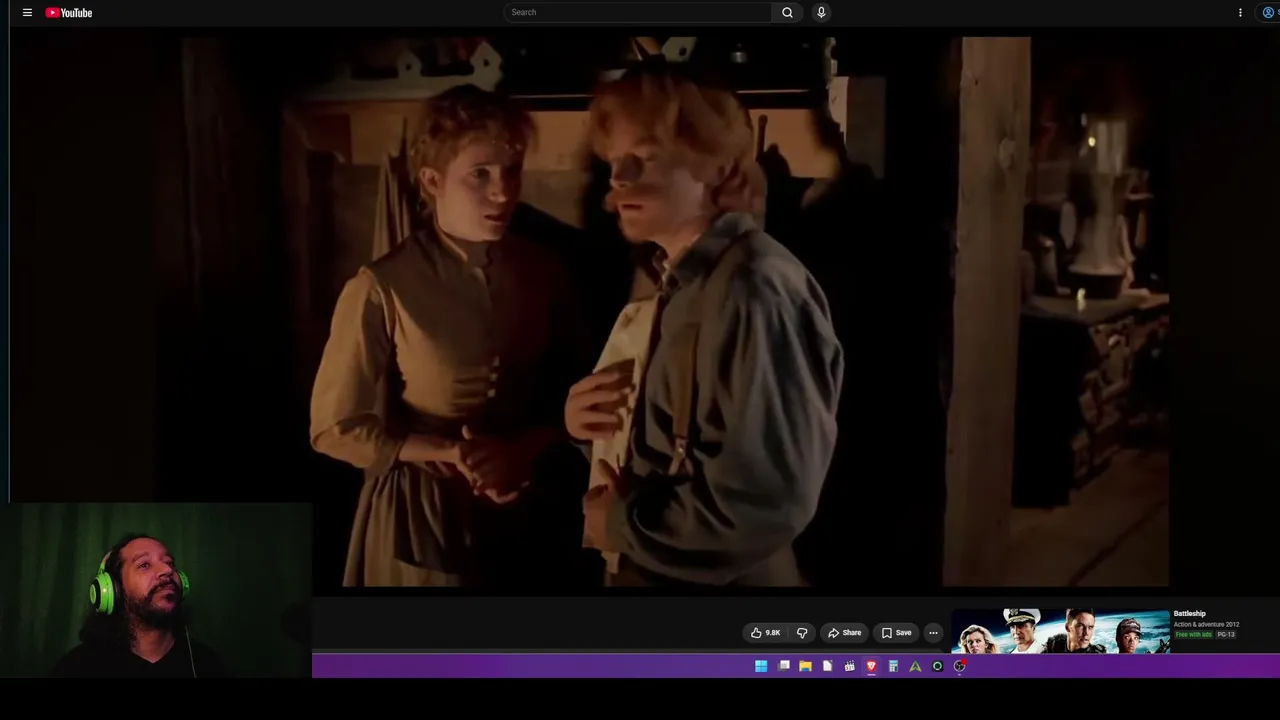Start voice search with the microphone

[821, 12]
